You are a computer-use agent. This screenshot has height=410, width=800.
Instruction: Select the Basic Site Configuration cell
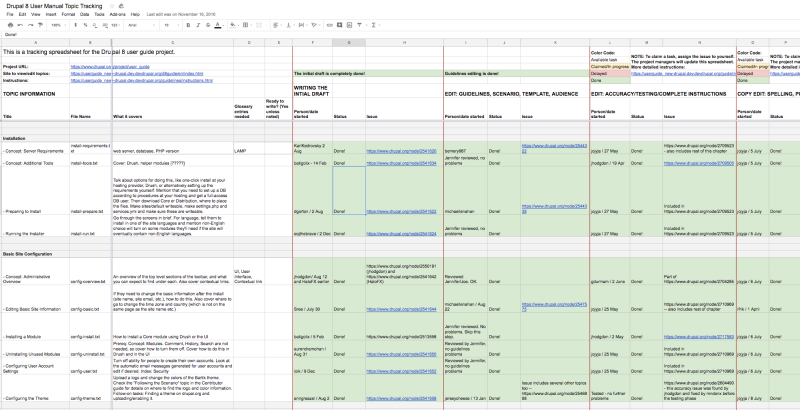[x=35, y=253]
